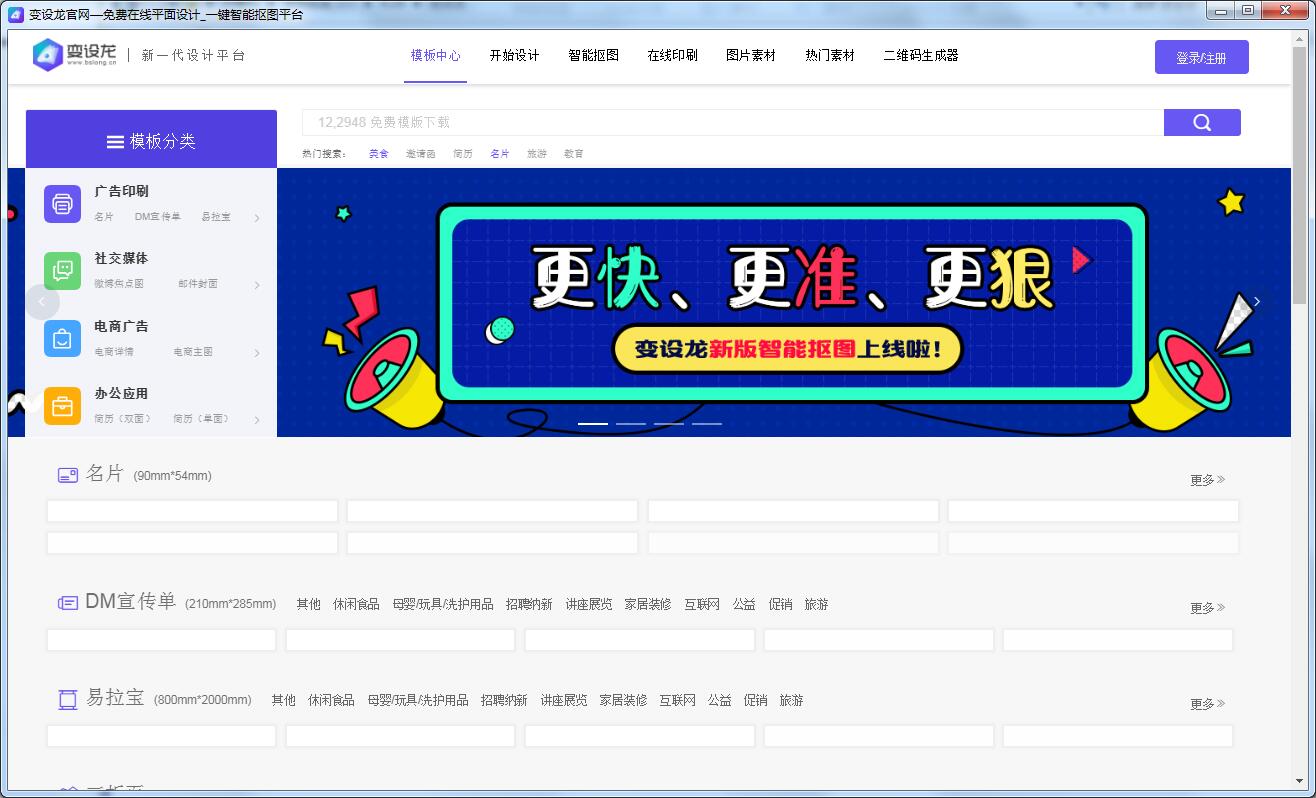Filter 易拉宝 templates by 招聘纳新

point(503,700)
